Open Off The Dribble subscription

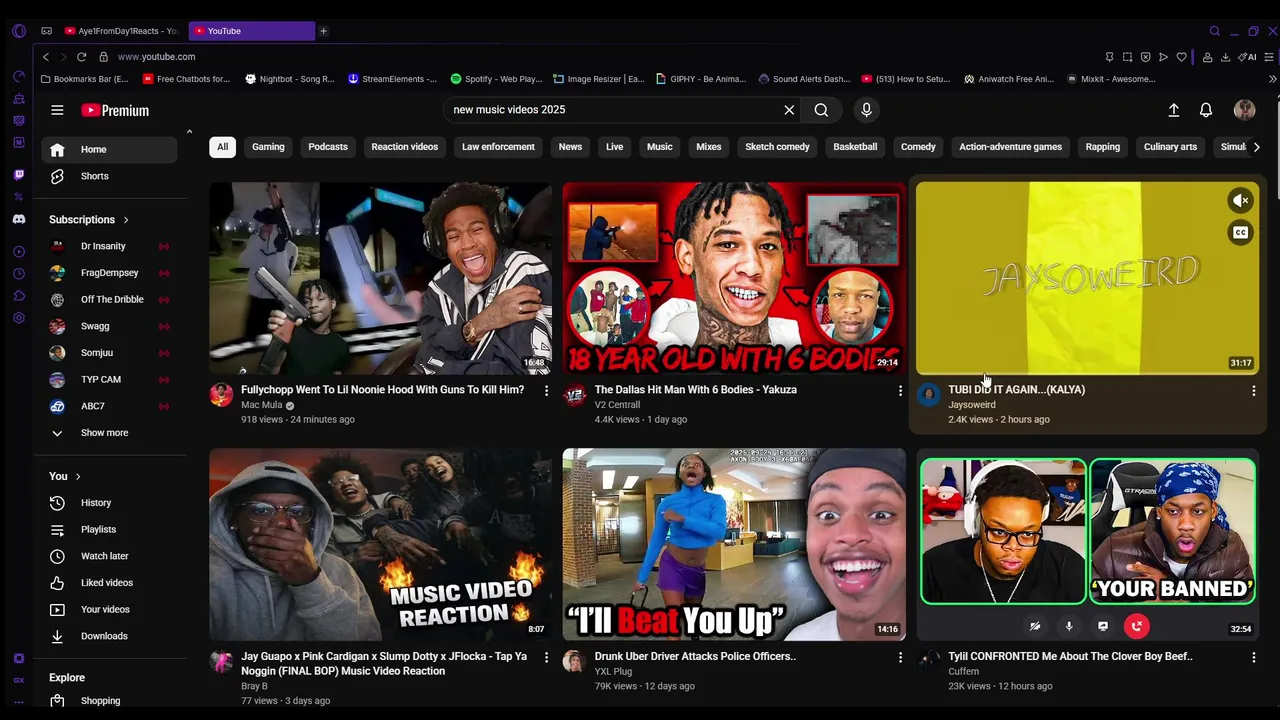109,299
